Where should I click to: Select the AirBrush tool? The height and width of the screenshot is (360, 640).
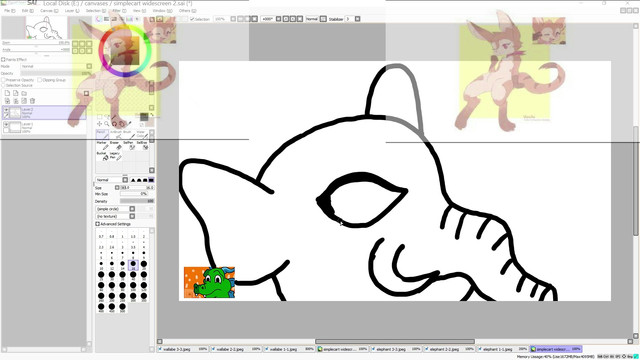116,134
